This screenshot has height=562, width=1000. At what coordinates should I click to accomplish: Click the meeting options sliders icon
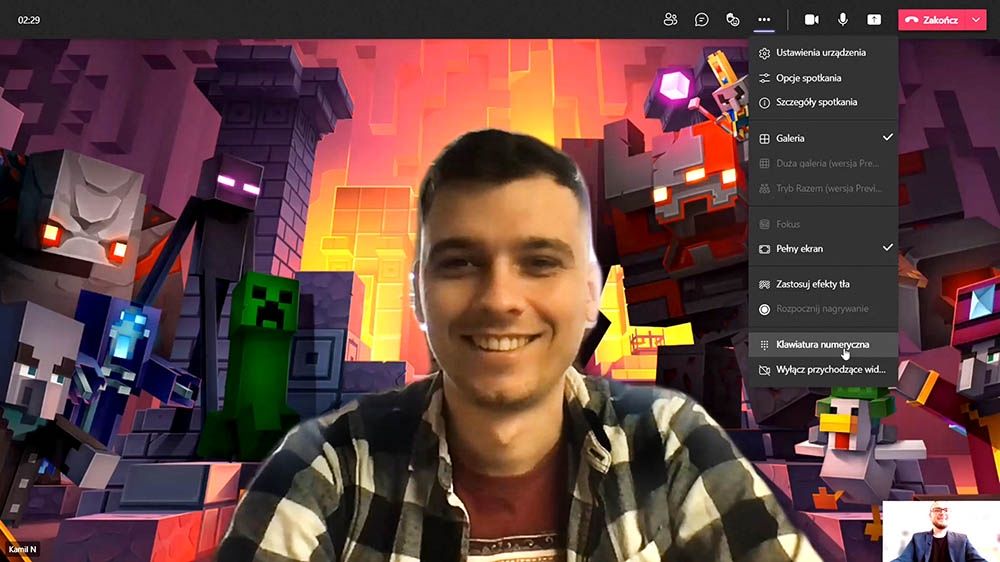[764, 78]
